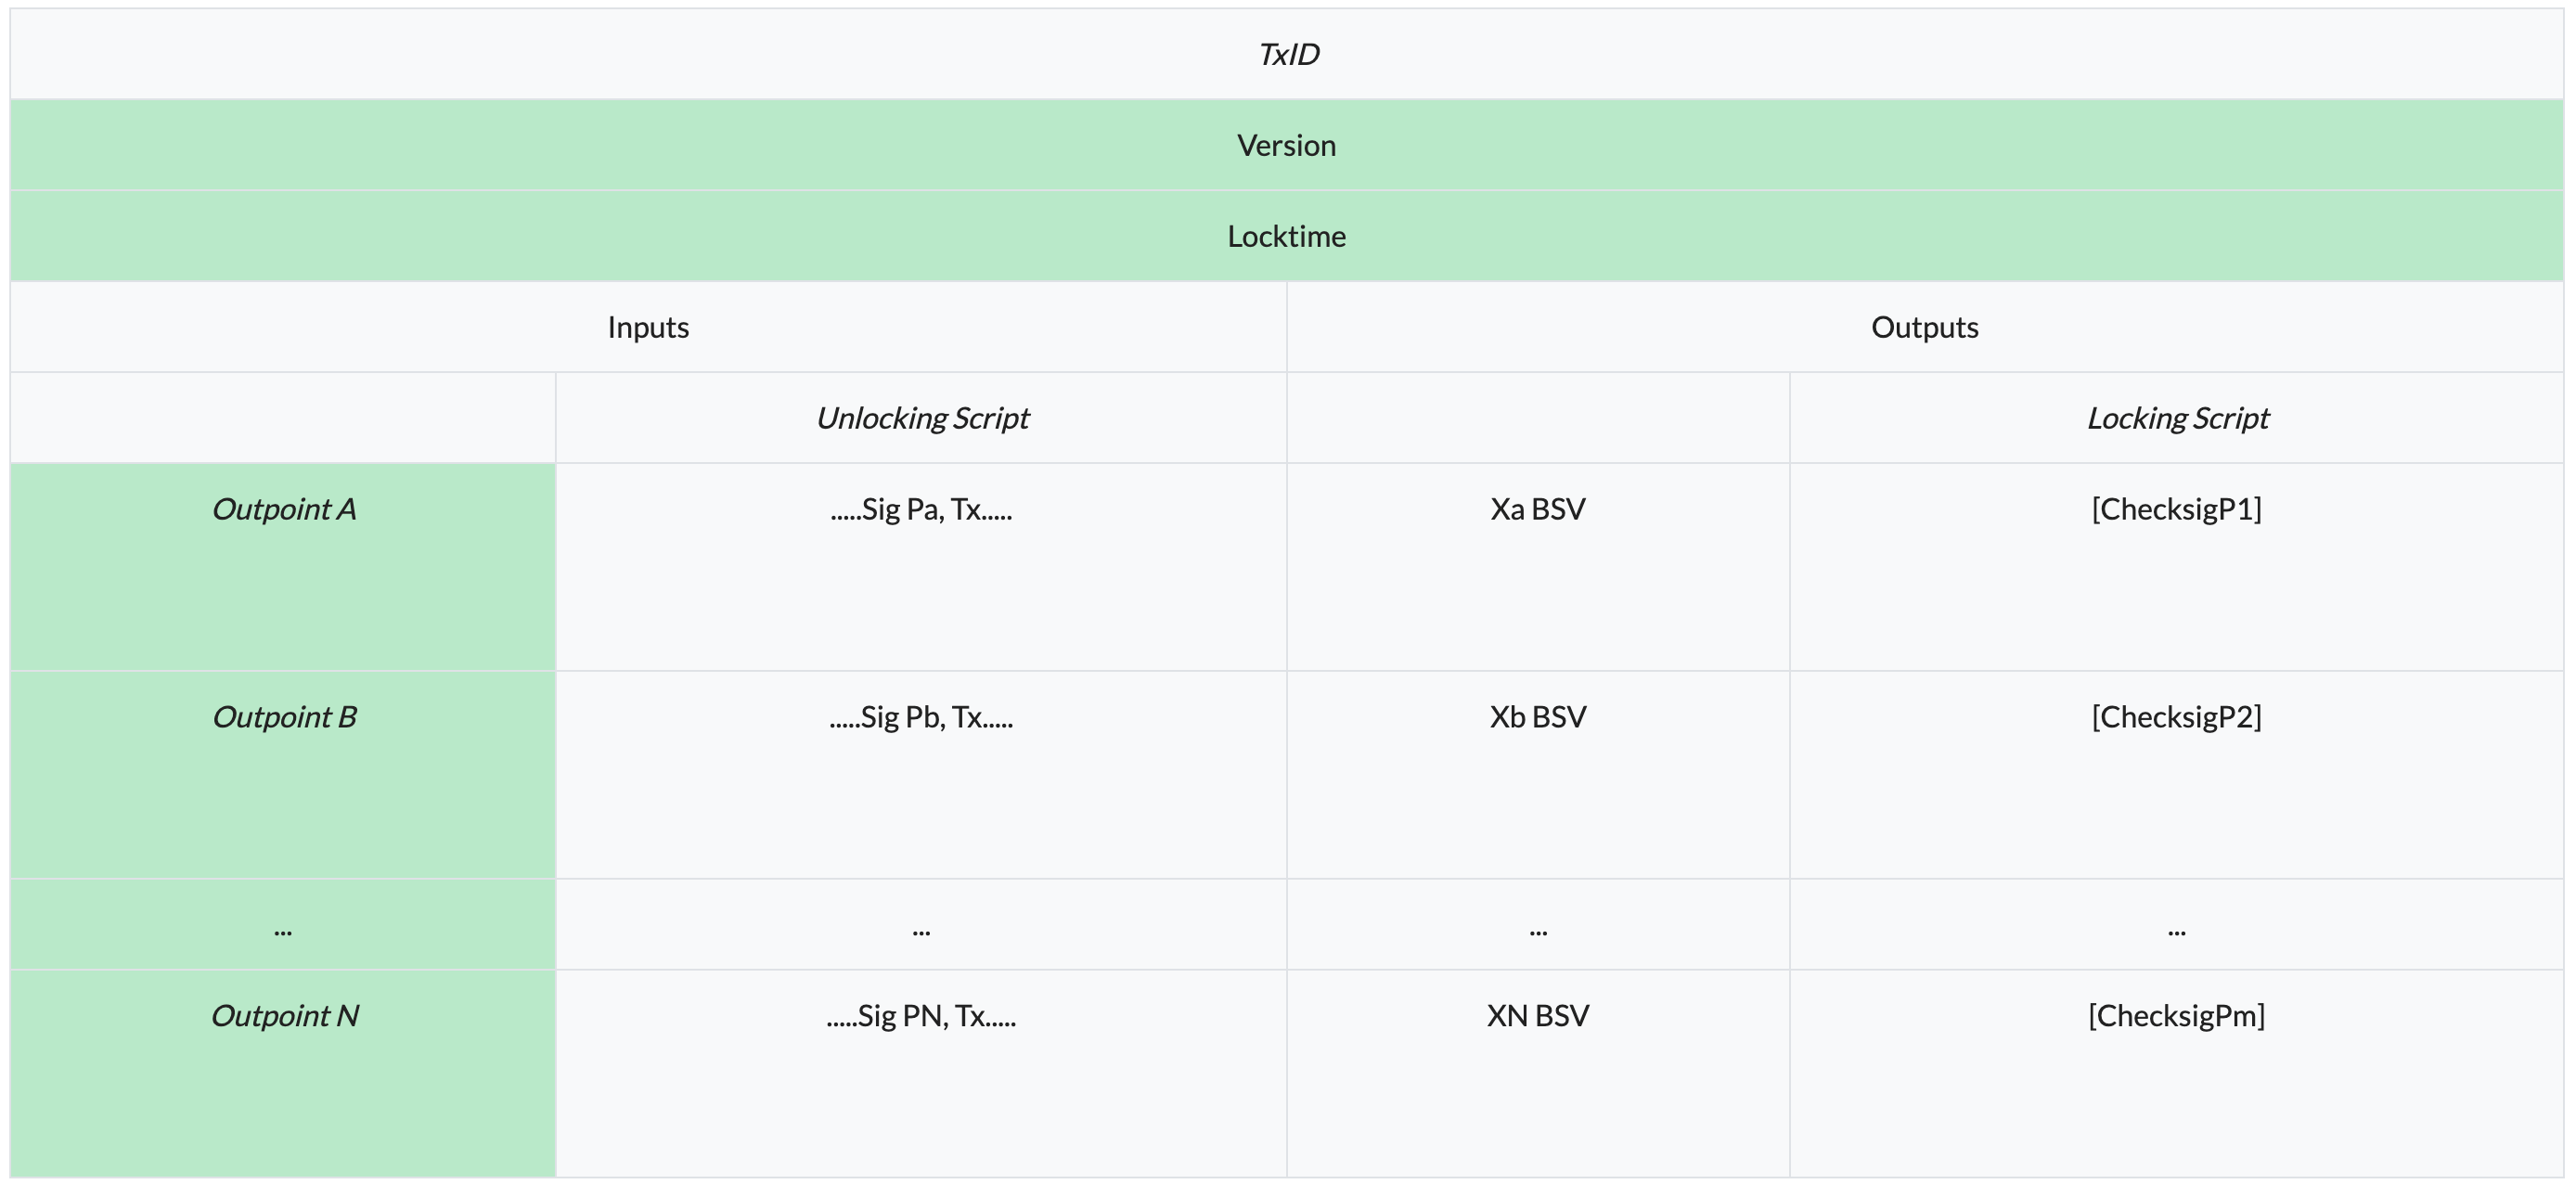This screenshot has height=1197, width=2576.
Task: Click the [ChecksigPm] locking script
Action: (x=2176, y=1017)
